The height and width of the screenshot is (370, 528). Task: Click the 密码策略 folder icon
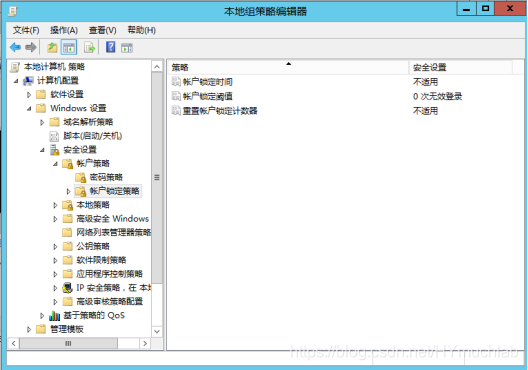(80, 177)
